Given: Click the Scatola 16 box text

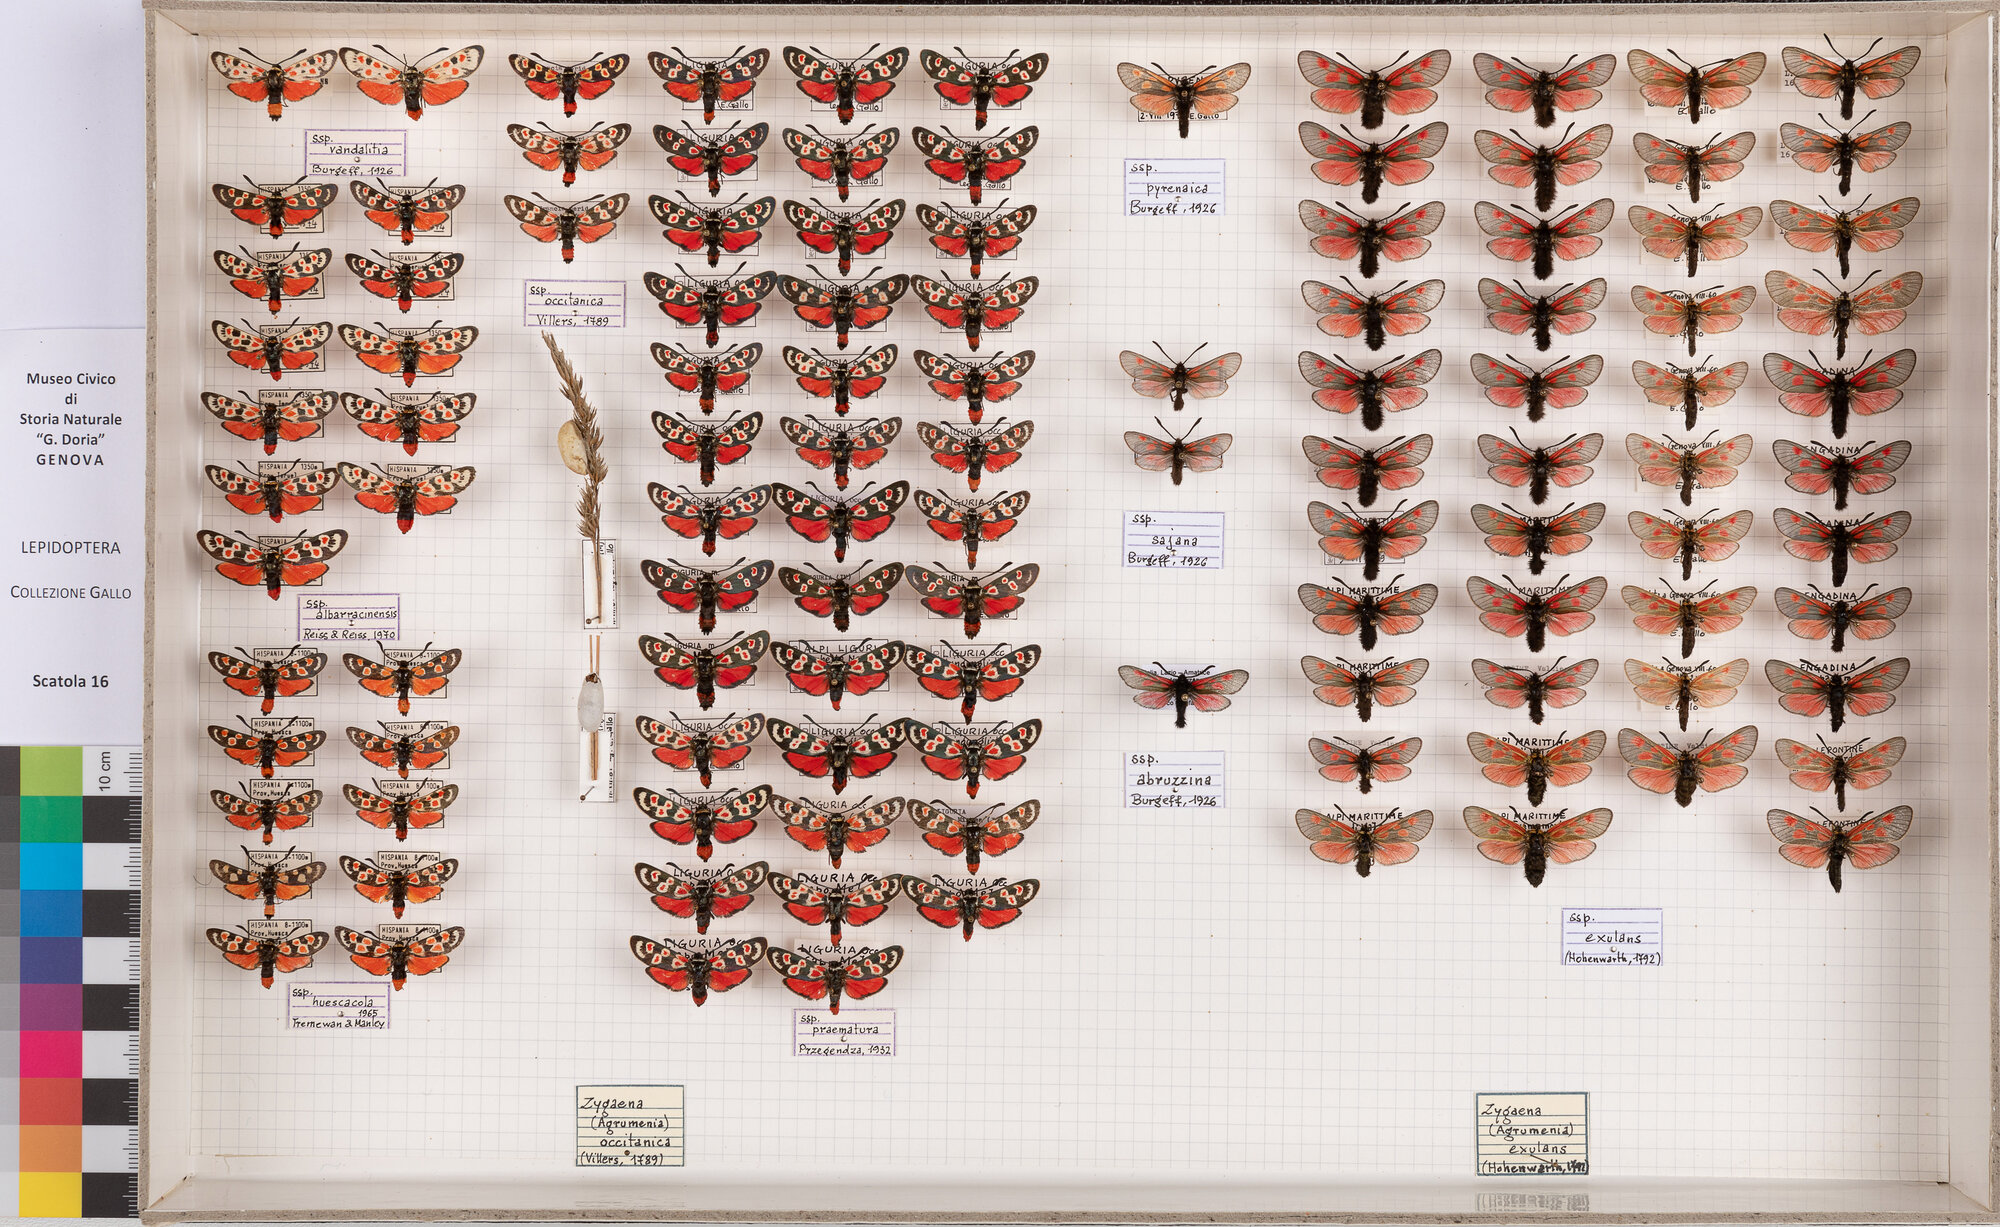Looking at the screenshot, I should point(70,681).
